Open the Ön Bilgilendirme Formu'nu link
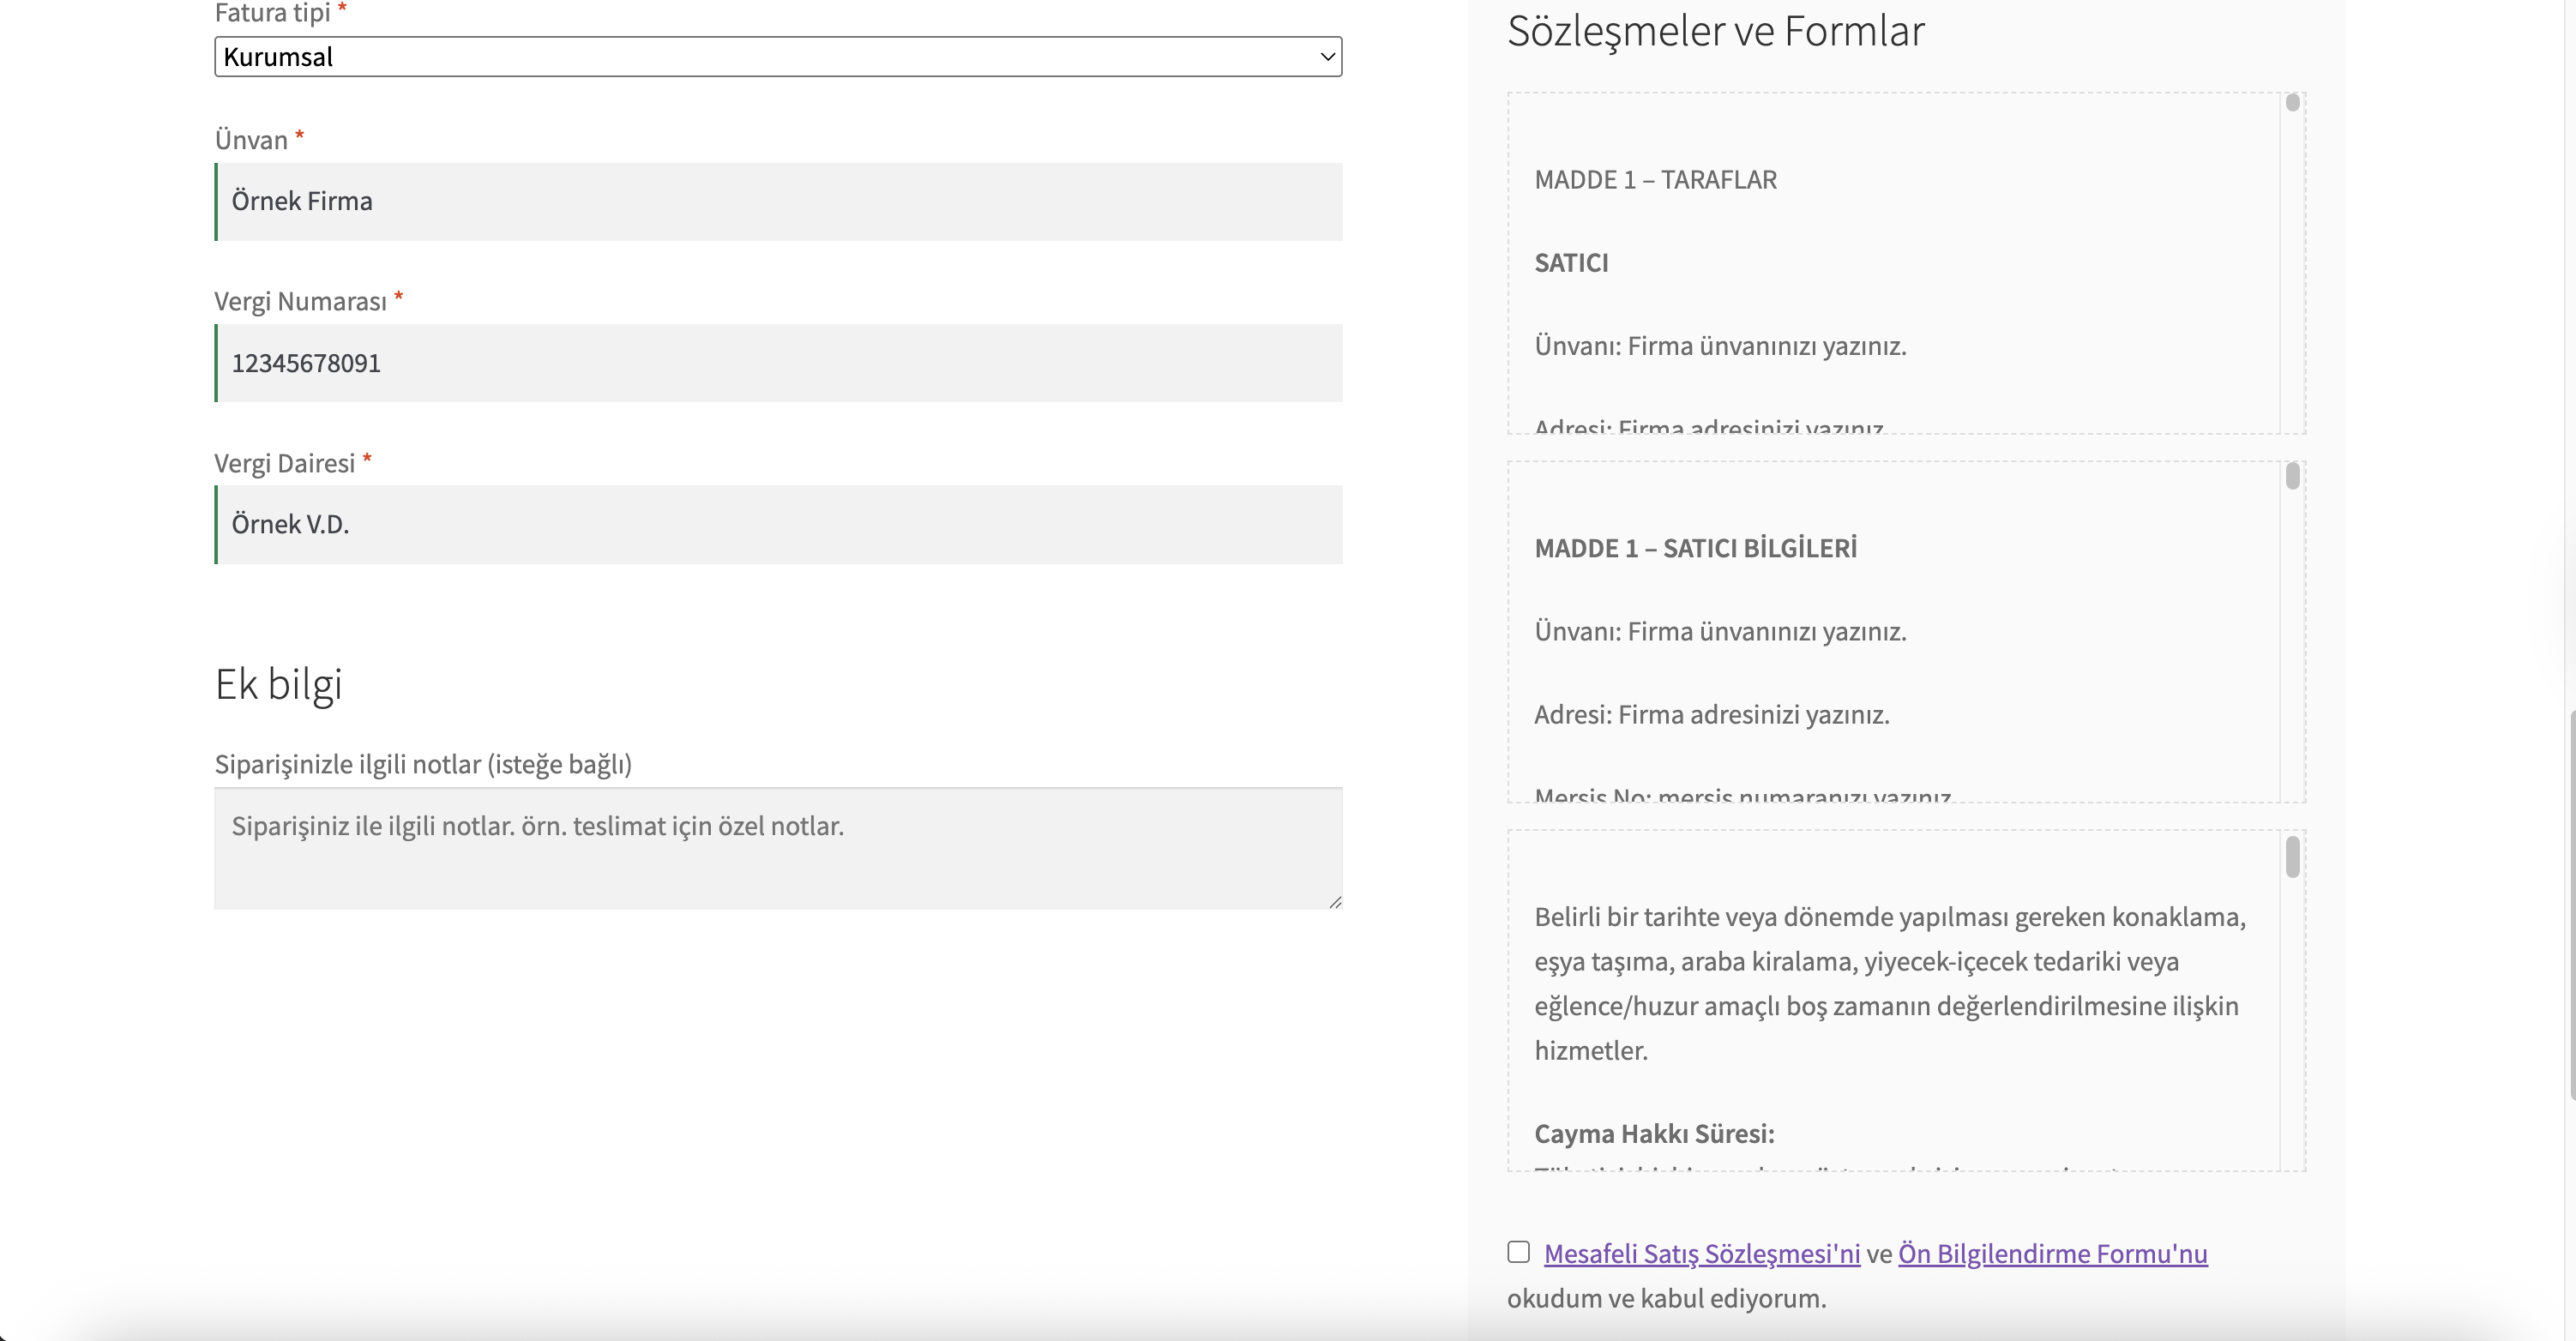 (2052, 1254)
